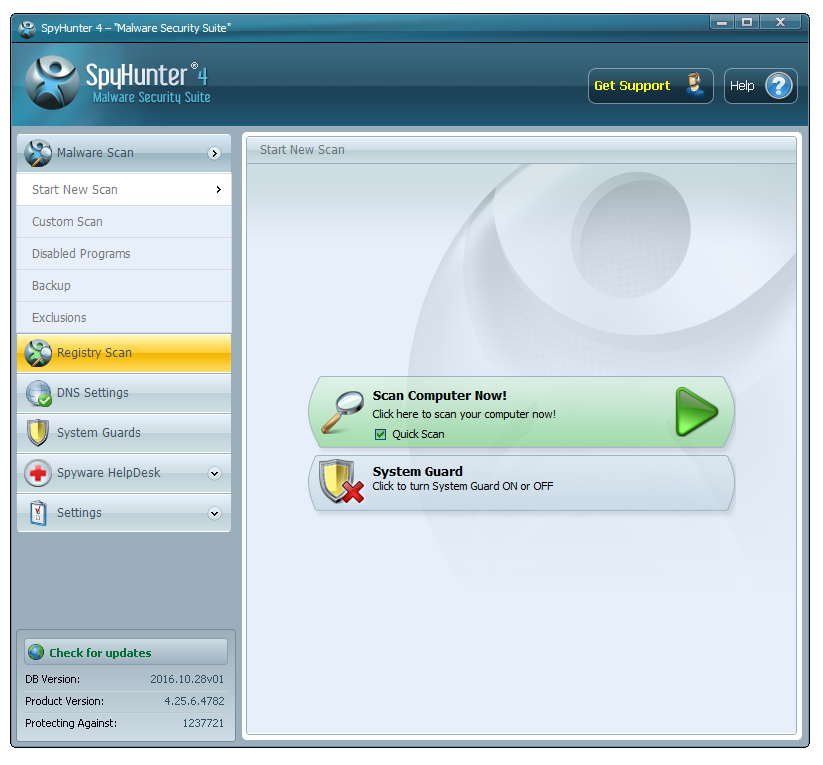Expand the Spyware HelpDesk section arrow
Viewport: 823px width, 765px height.
[214, 473]
